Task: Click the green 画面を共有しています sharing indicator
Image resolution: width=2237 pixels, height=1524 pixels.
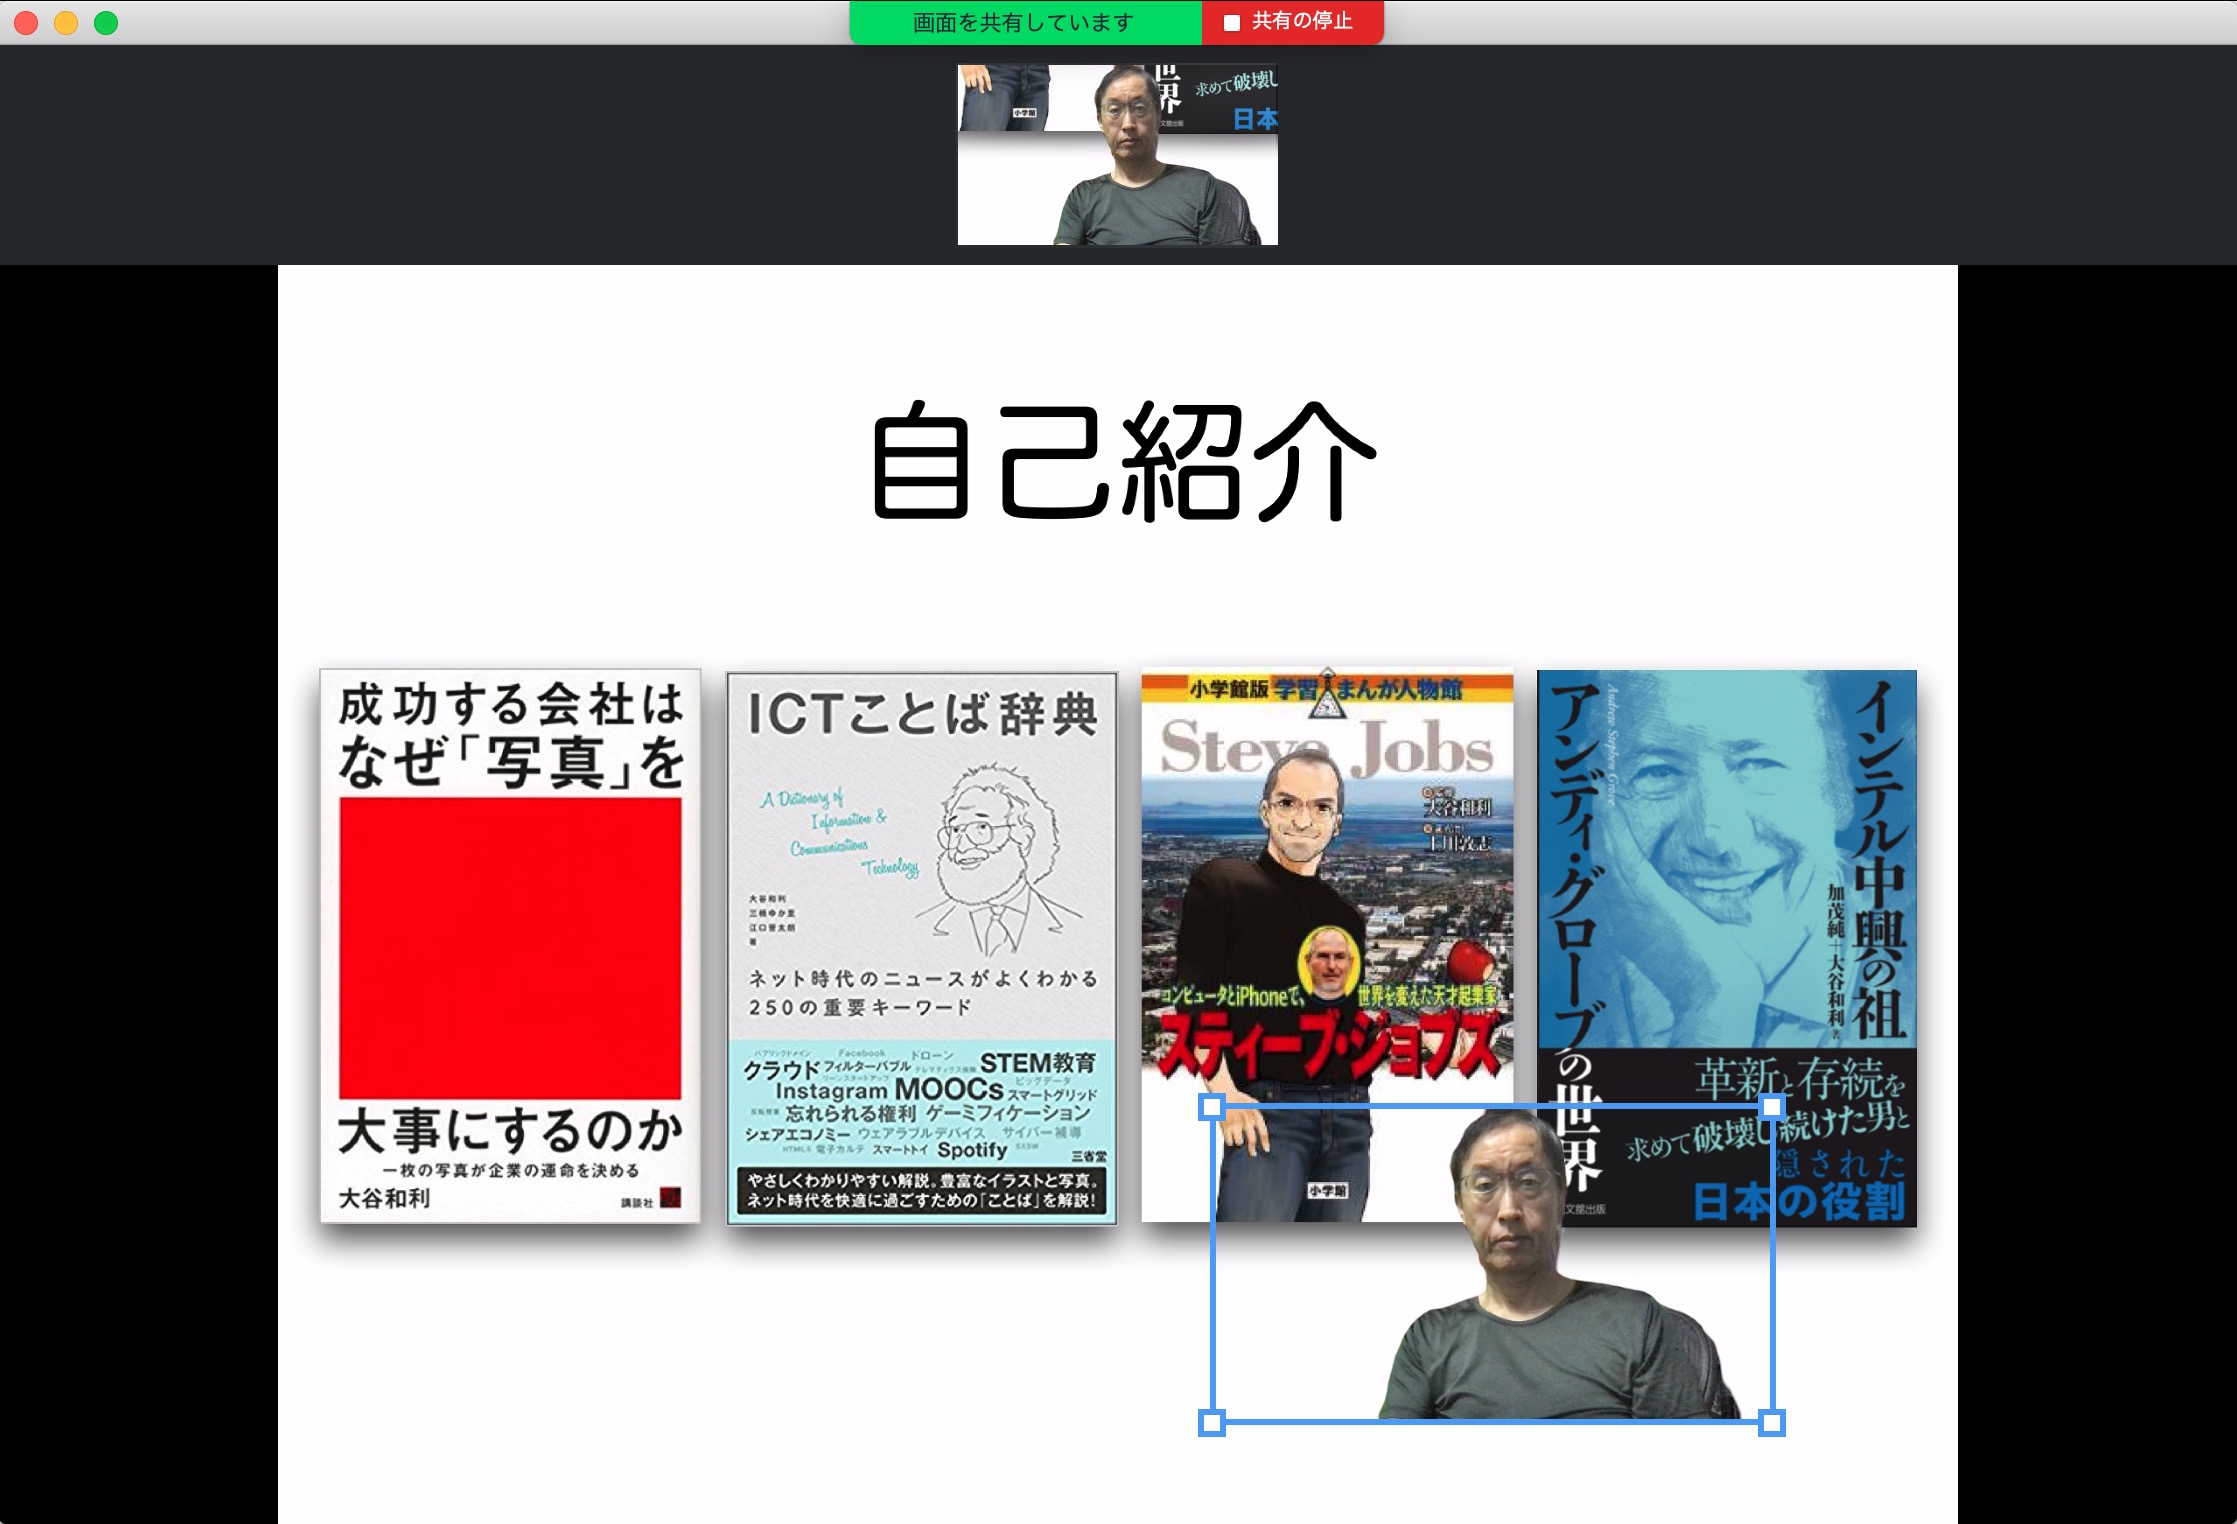Action: (x=1025, y=22)
